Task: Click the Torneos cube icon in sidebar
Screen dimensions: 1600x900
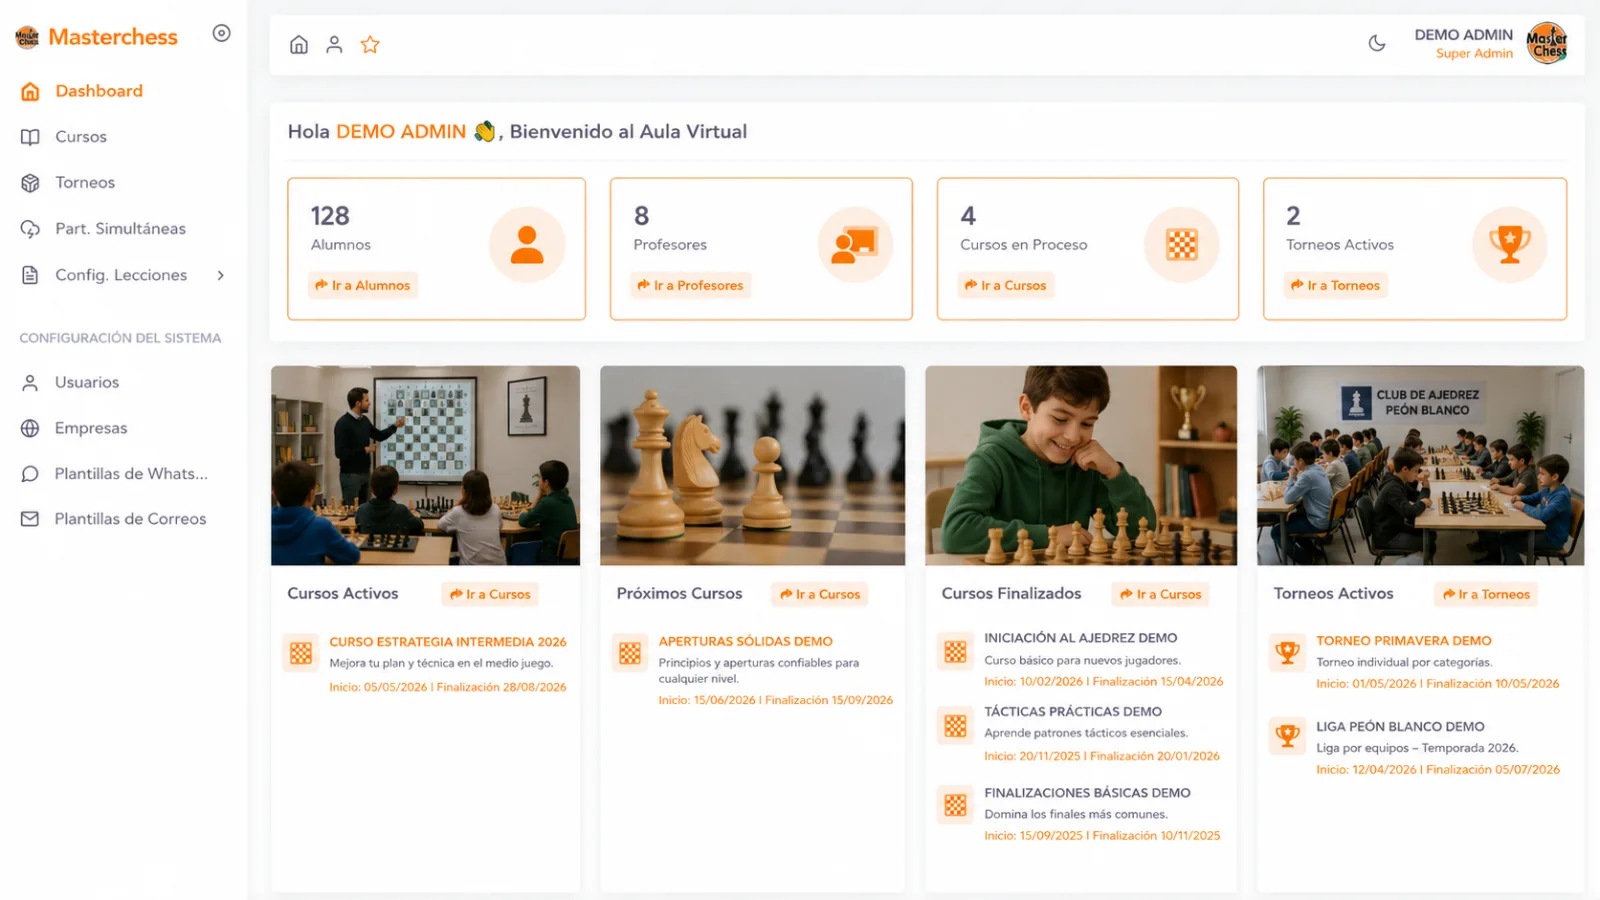Action: click(30, 183)
